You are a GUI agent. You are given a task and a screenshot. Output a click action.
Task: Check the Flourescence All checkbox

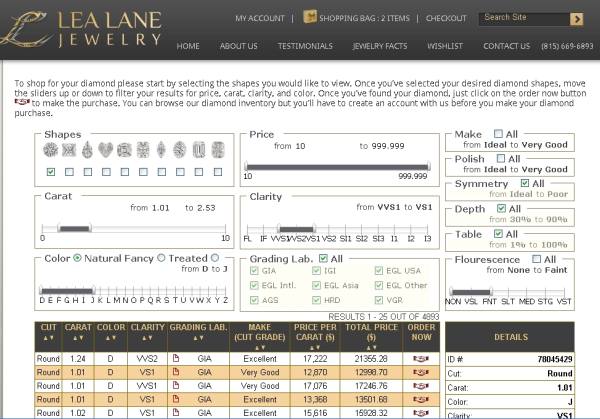(x=536, y=259)
